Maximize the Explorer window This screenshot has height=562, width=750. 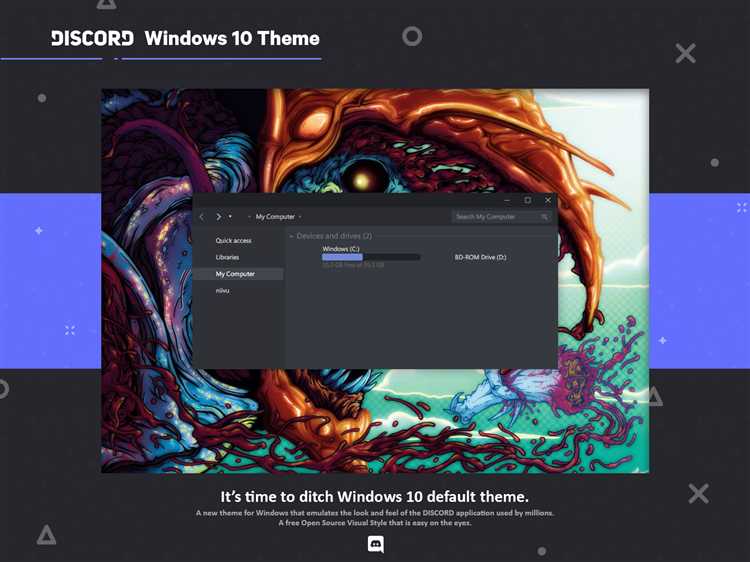click(x=528, y=200)
